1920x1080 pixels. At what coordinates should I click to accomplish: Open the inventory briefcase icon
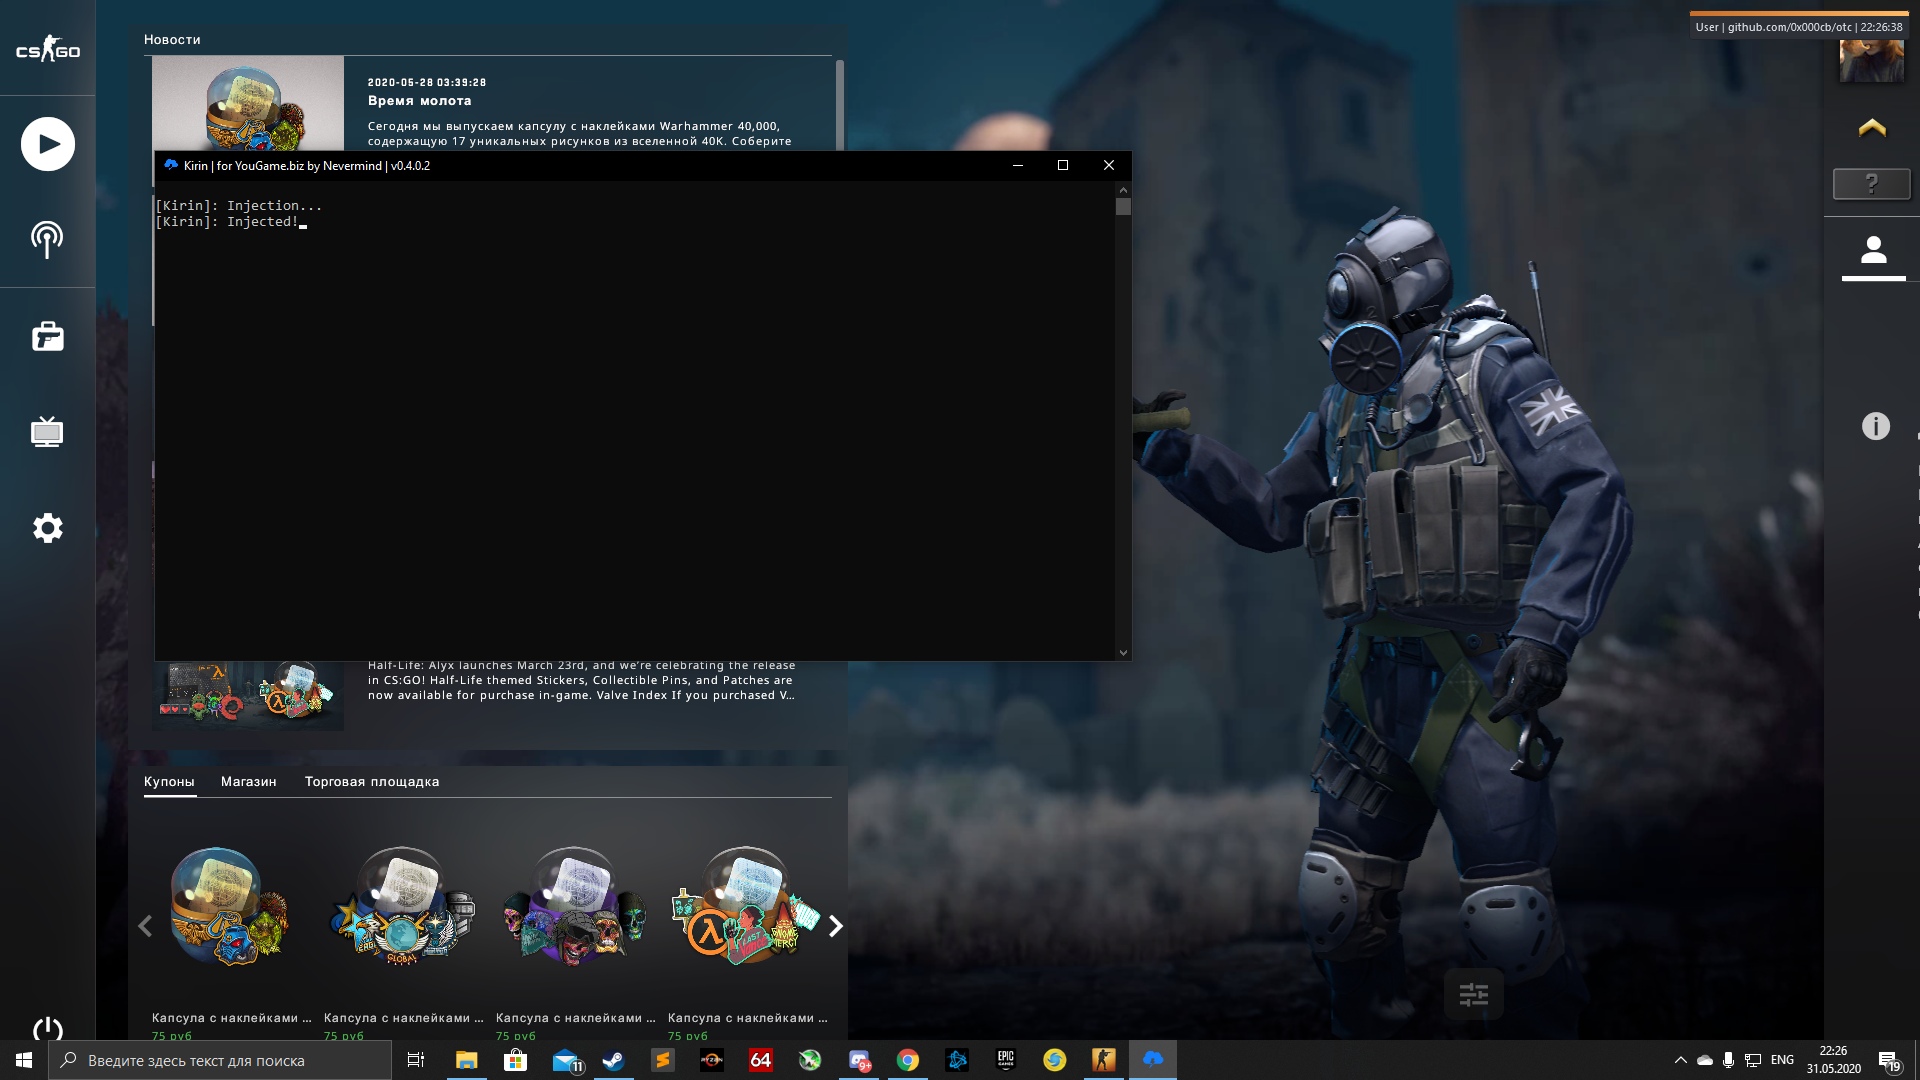tap(48, 336)
